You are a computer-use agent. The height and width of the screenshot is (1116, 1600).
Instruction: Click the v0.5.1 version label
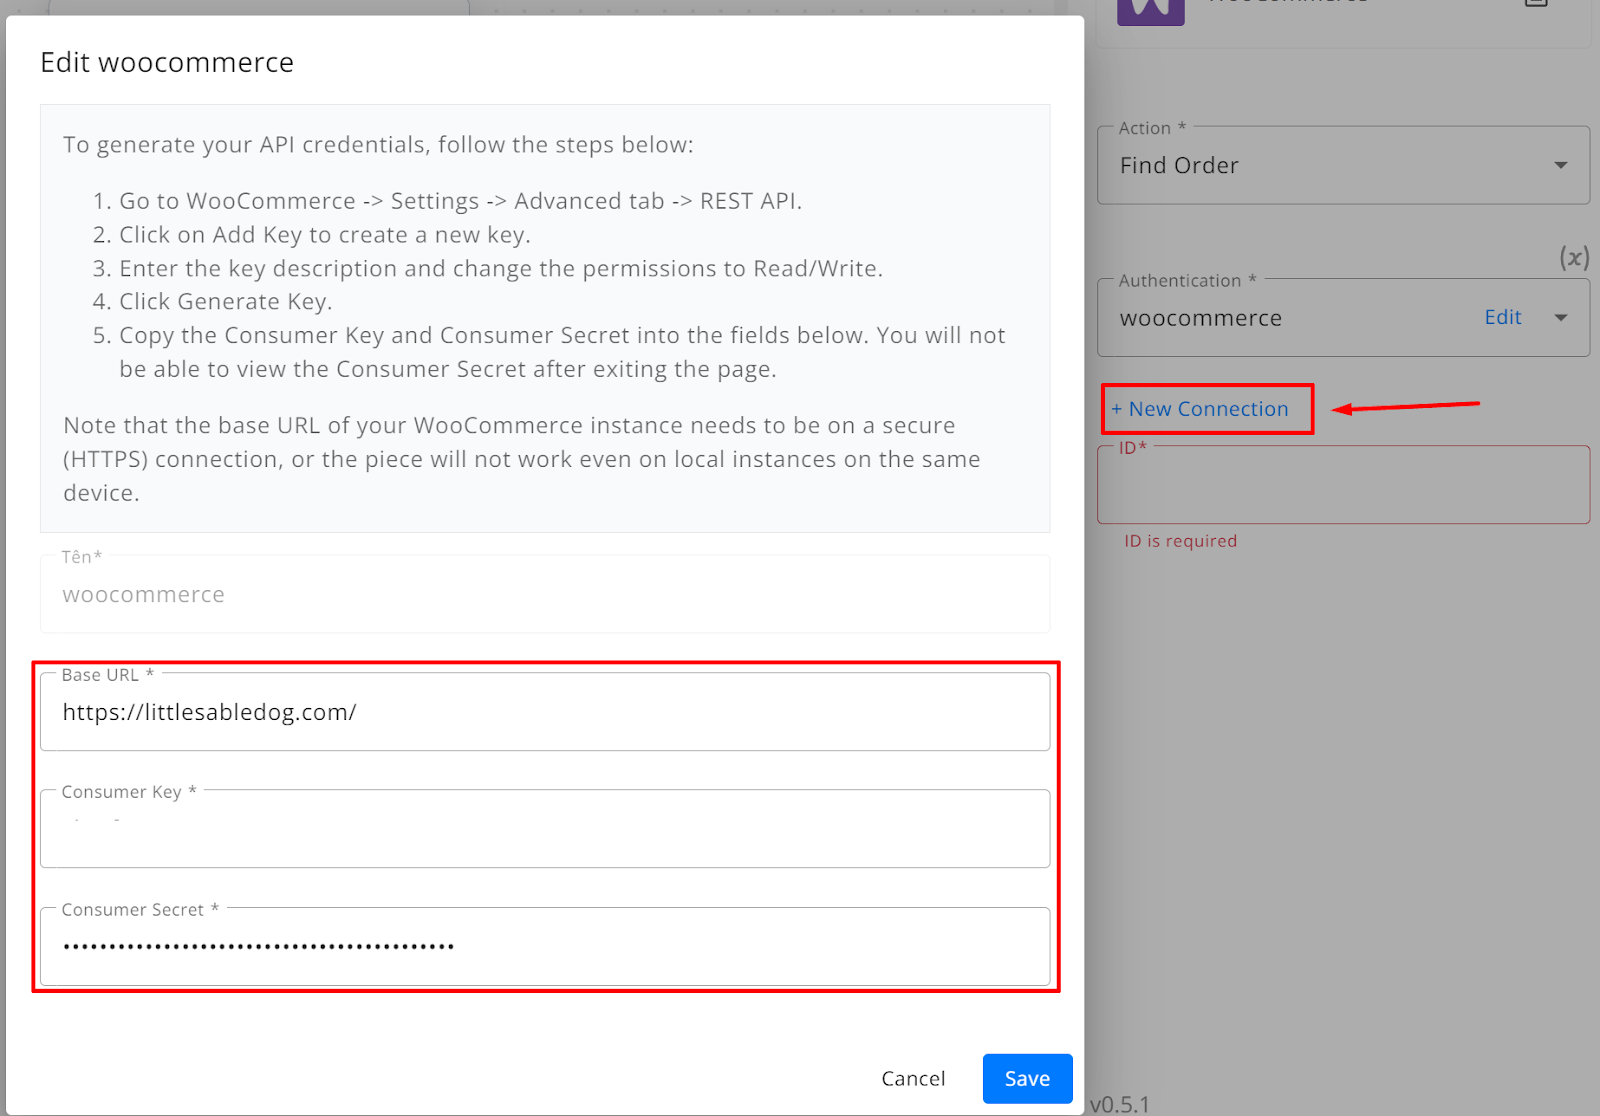click(1119, 1104)
